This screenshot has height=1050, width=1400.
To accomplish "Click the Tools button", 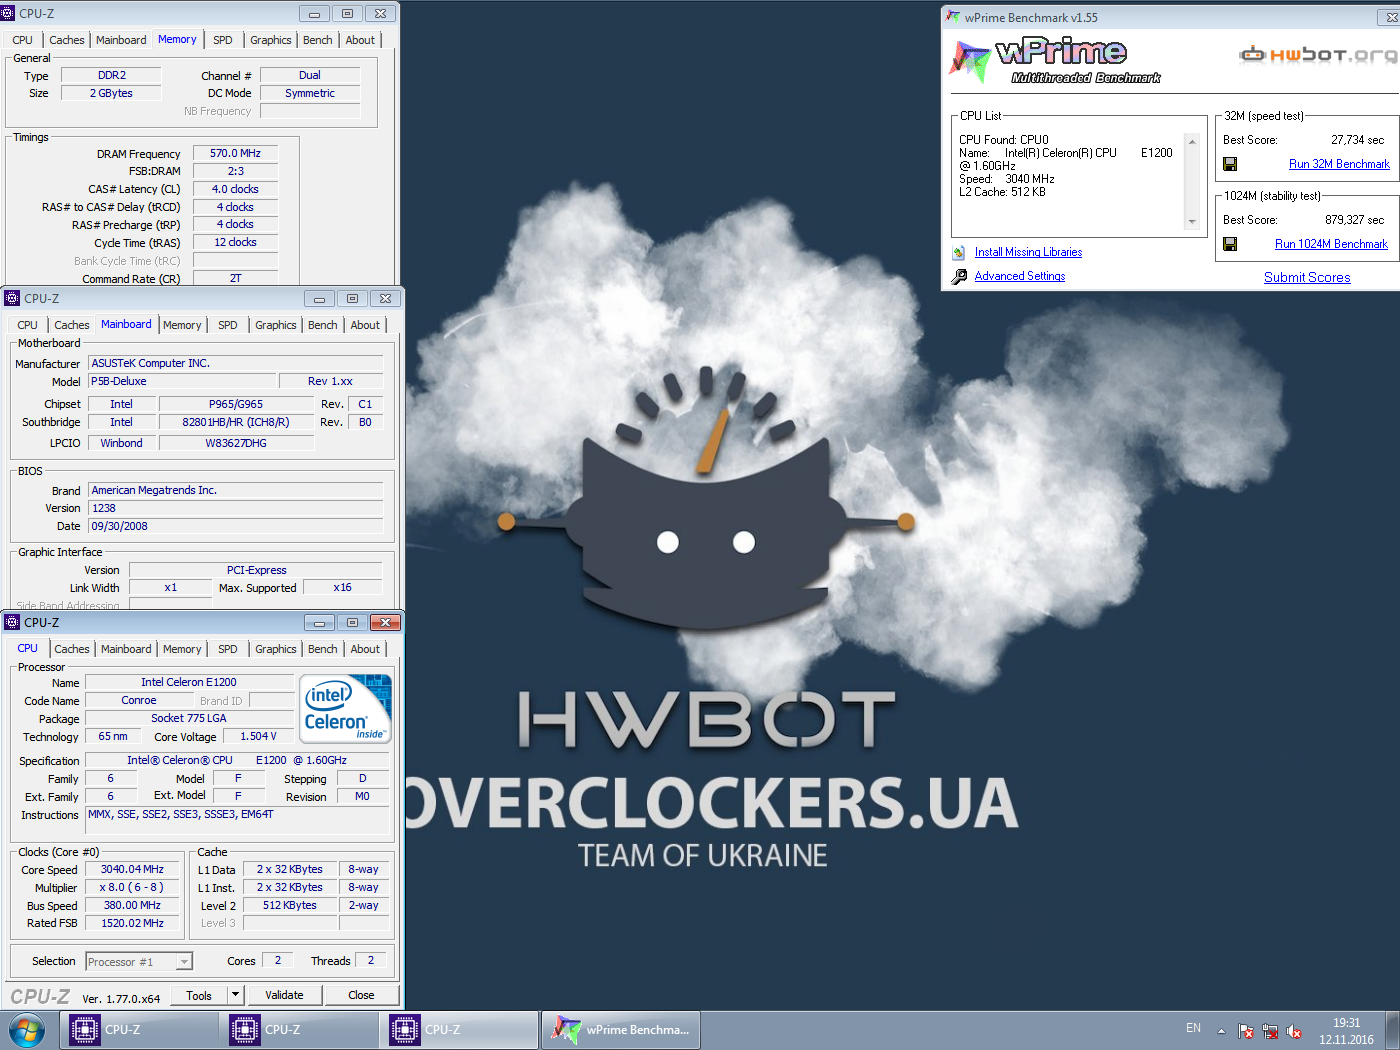I will 199,995.
